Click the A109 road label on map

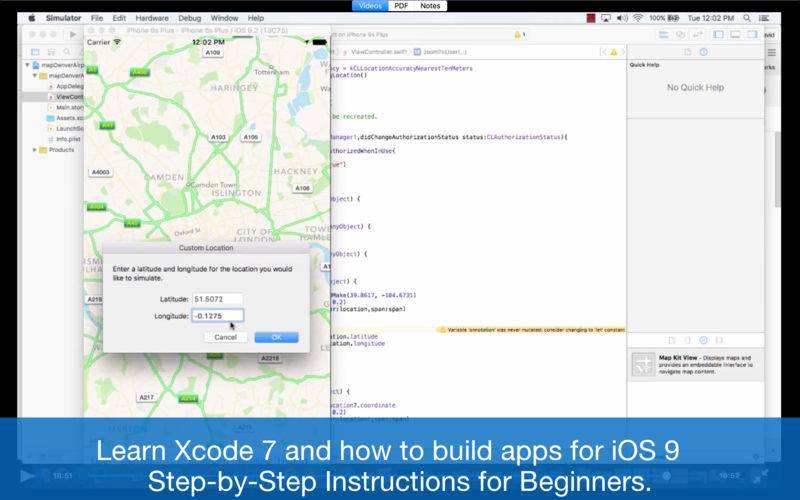click(213, 53)
